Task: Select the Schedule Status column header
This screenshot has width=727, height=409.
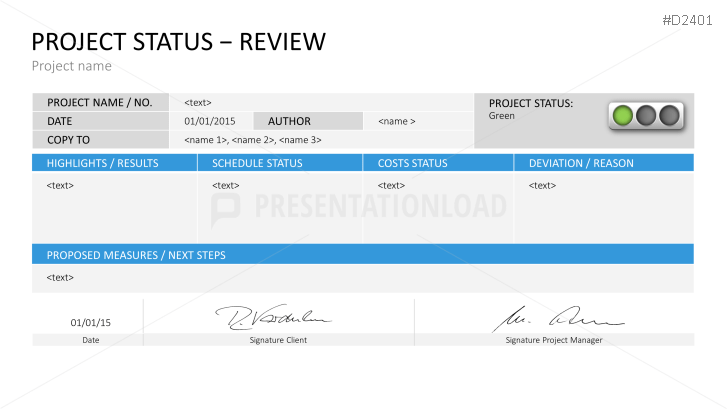Action: coord(257,163)
